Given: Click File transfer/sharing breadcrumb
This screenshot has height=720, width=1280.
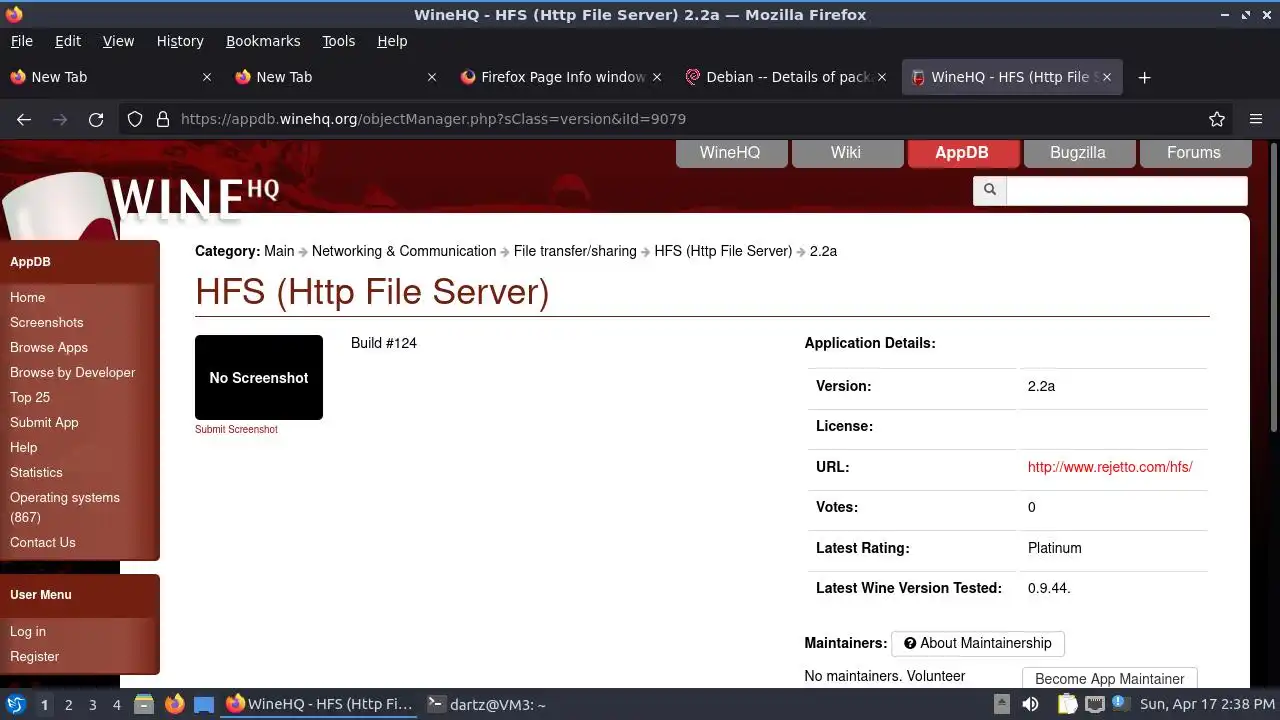Looking at the screenshot, I should pos(575,251).
